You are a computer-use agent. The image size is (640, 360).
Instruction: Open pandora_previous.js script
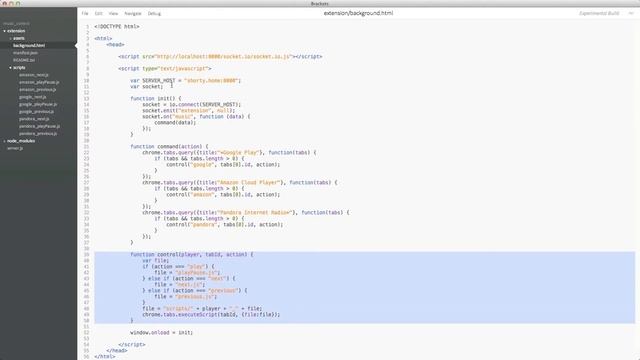point(38,133)
